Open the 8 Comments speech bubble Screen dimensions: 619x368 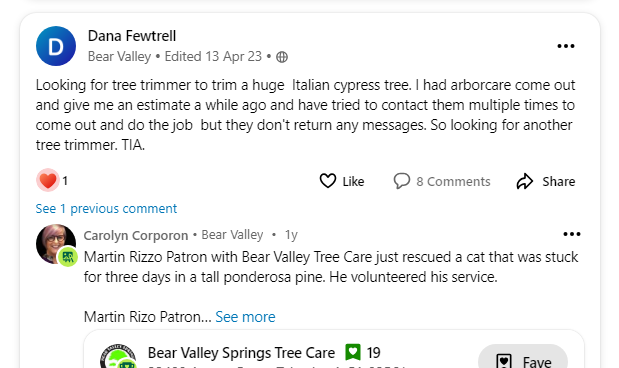pyautogui.click(x=401, y=181)
